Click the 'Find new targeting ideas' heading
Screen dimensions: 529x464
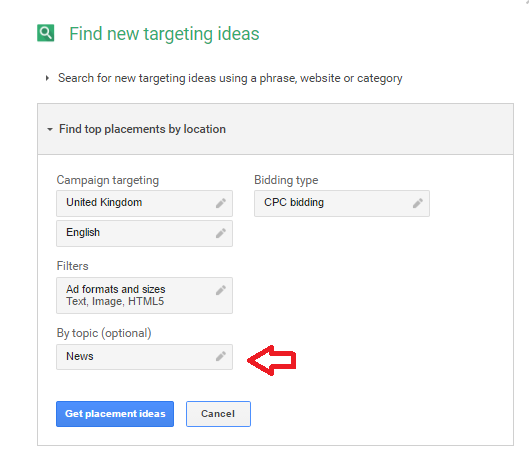point(164,34)
